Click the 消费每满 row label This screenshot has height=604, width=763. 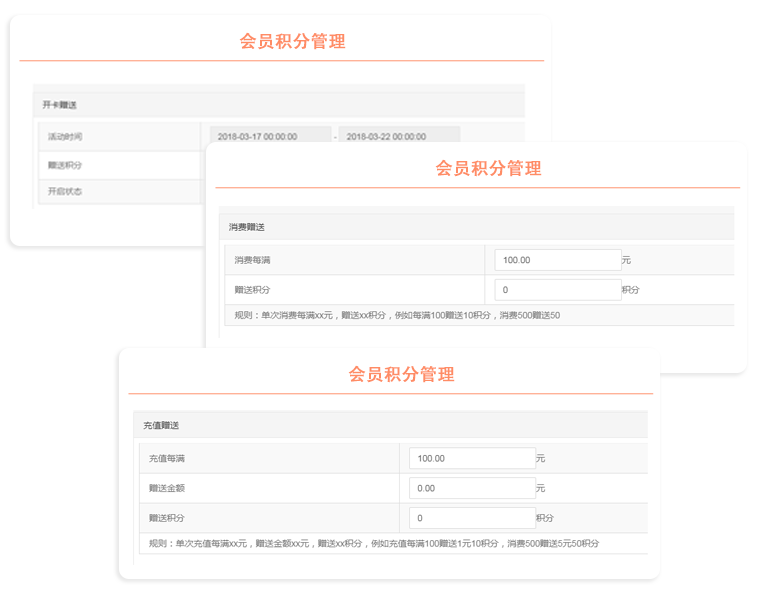pos(253,260)
